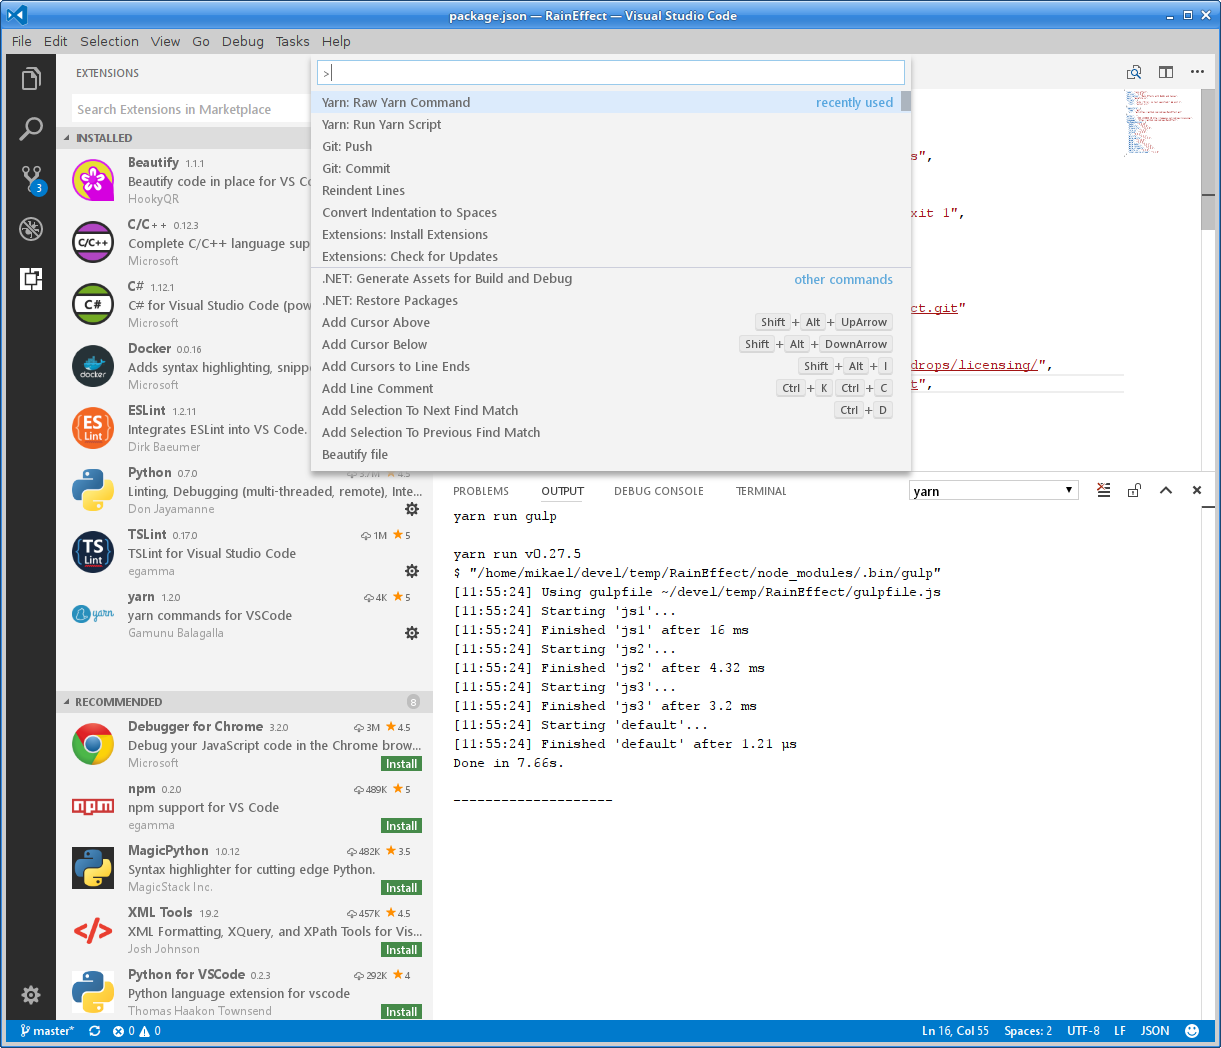Select 'Extensions: Check for Updates' command
The image size is (1221, 1048).
coord(605,256)
